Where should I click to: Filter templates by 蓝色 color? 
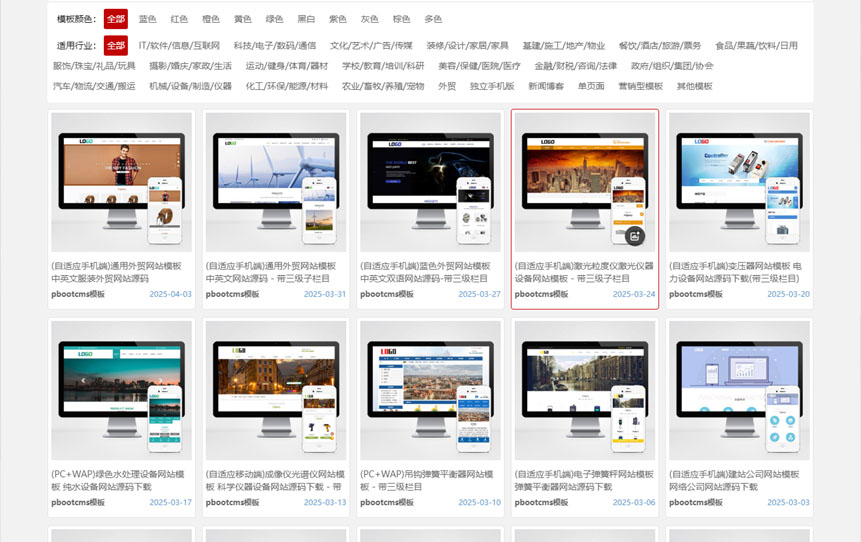[147, 19]
